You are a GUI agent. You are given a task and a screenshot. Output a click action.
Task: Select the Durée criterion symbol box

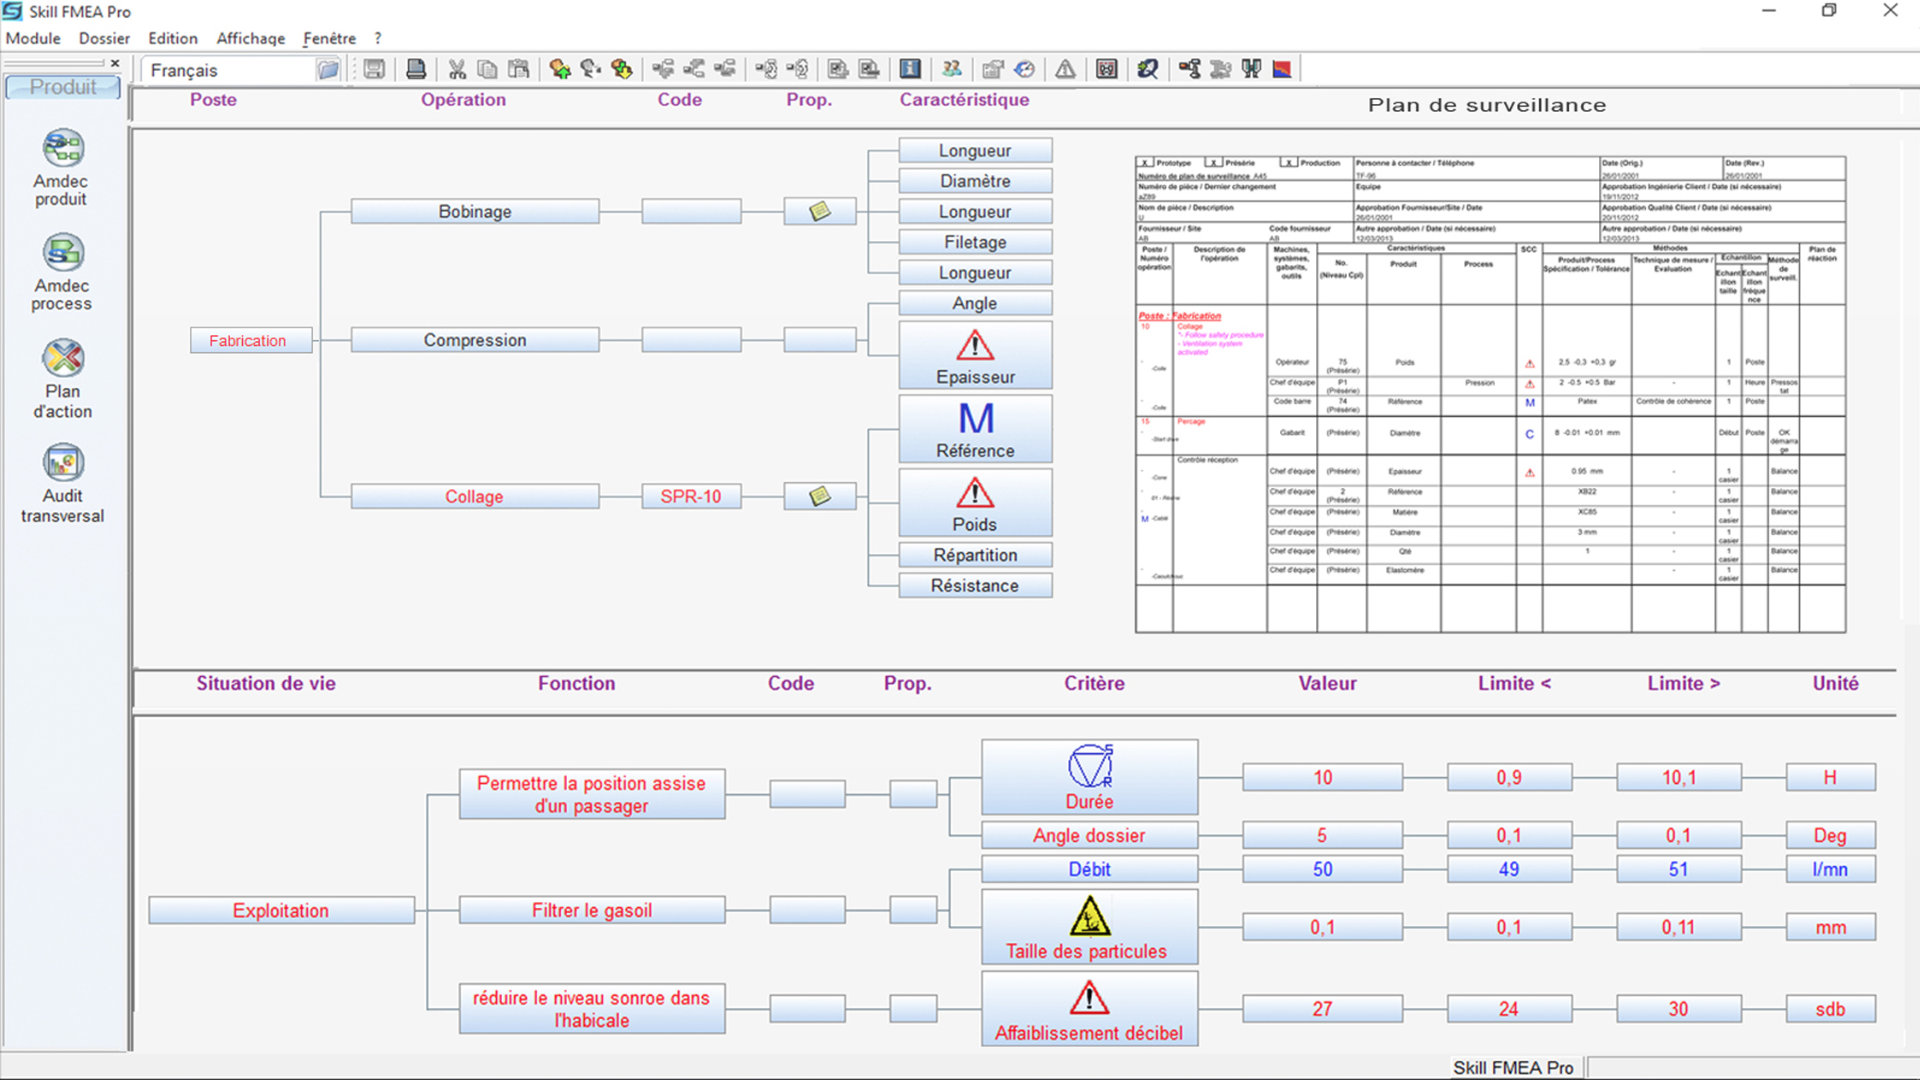1089,777
